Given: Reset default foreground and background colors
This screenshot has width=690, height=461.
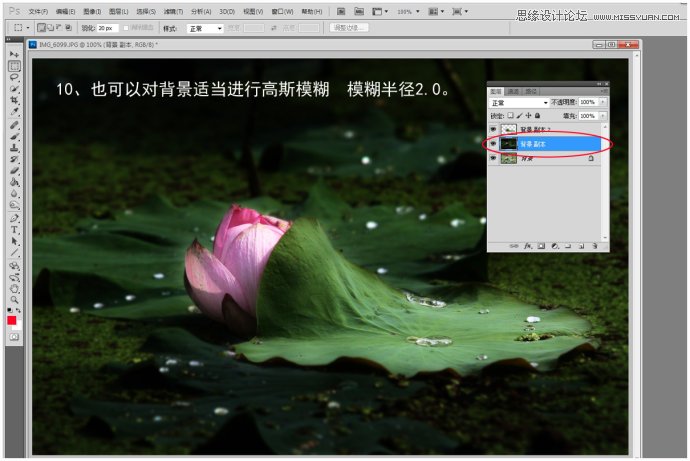Looking at the screenshot, I should click(x=10, y=311).
